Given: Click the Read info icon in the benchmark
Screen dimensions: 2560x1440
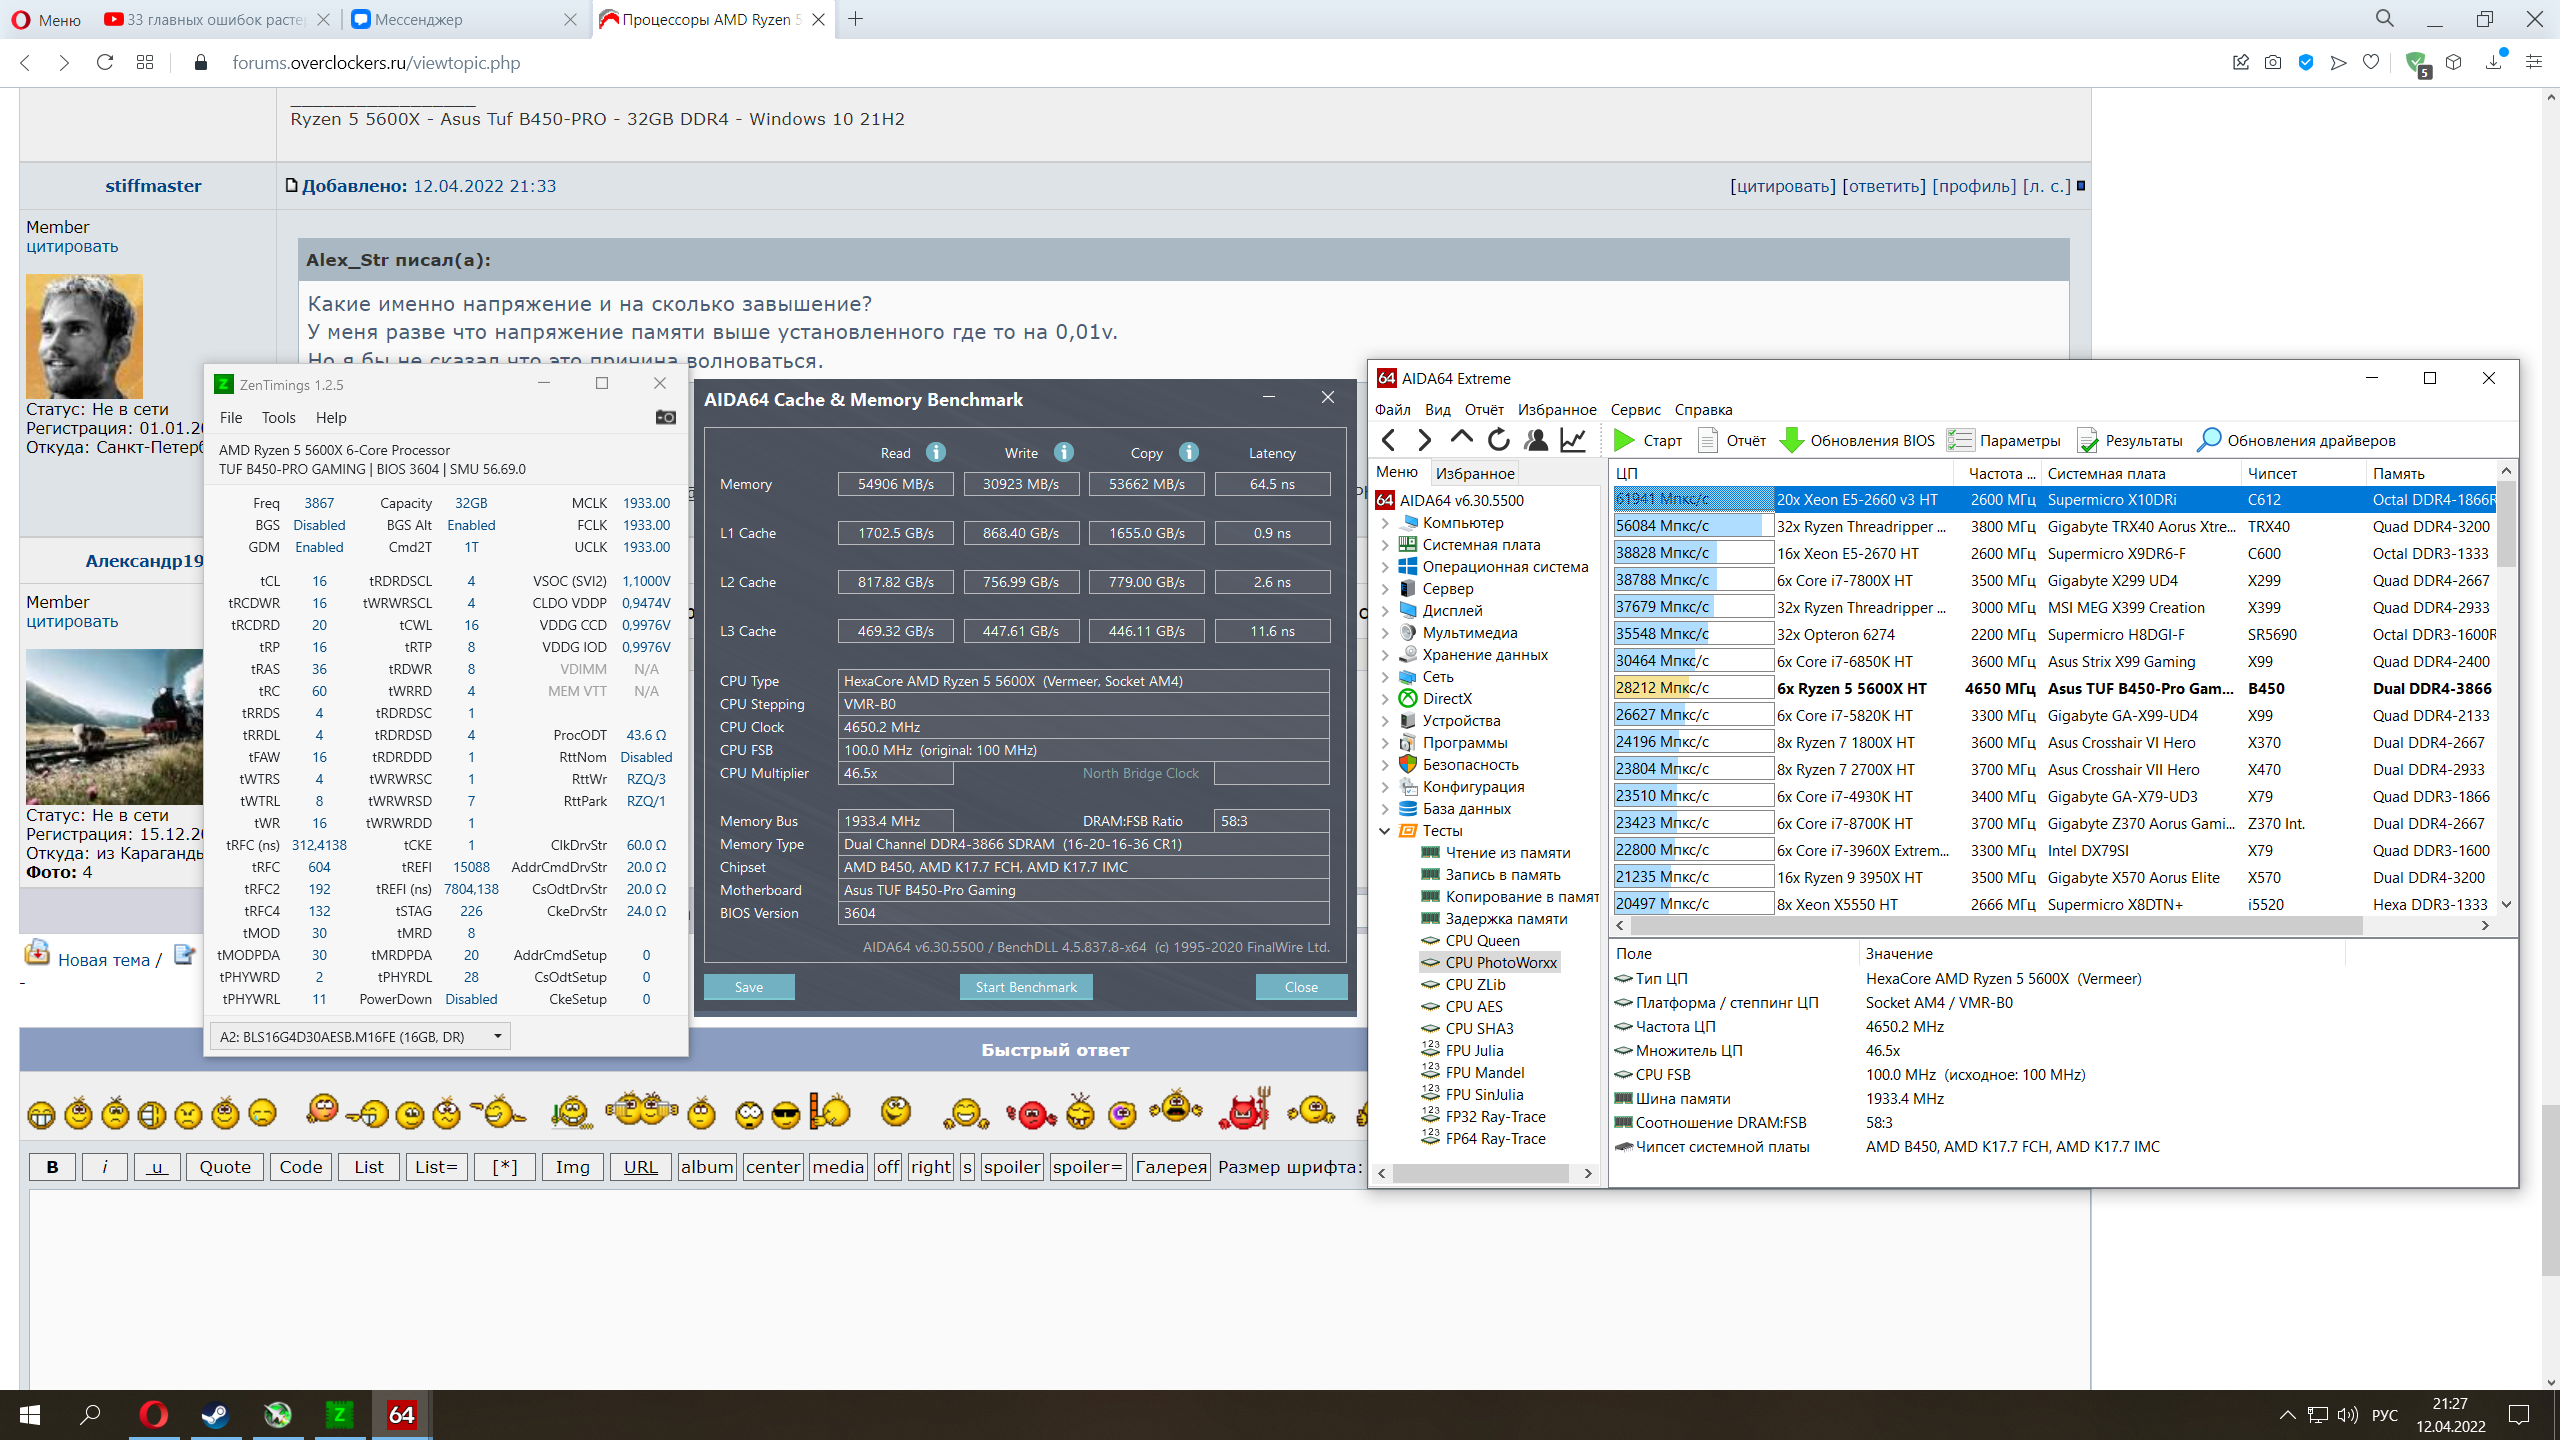Looking at the screenshot, I should 936,452.
